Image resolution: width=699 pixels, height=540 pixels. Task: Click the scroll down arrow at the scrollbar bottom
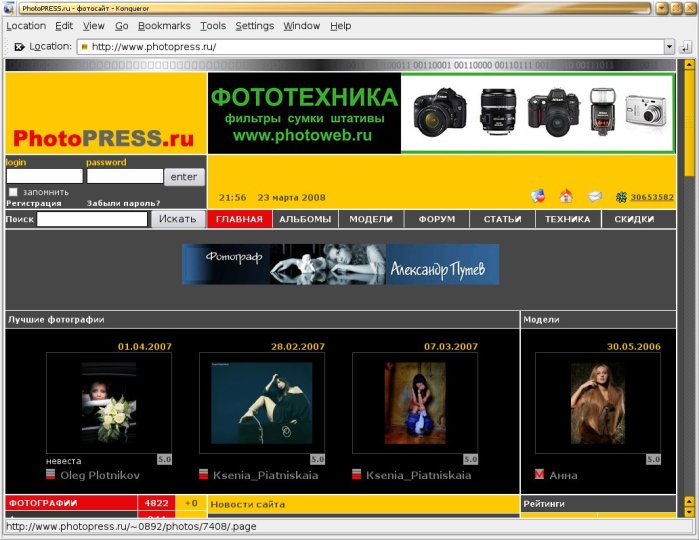pos(689,512)
